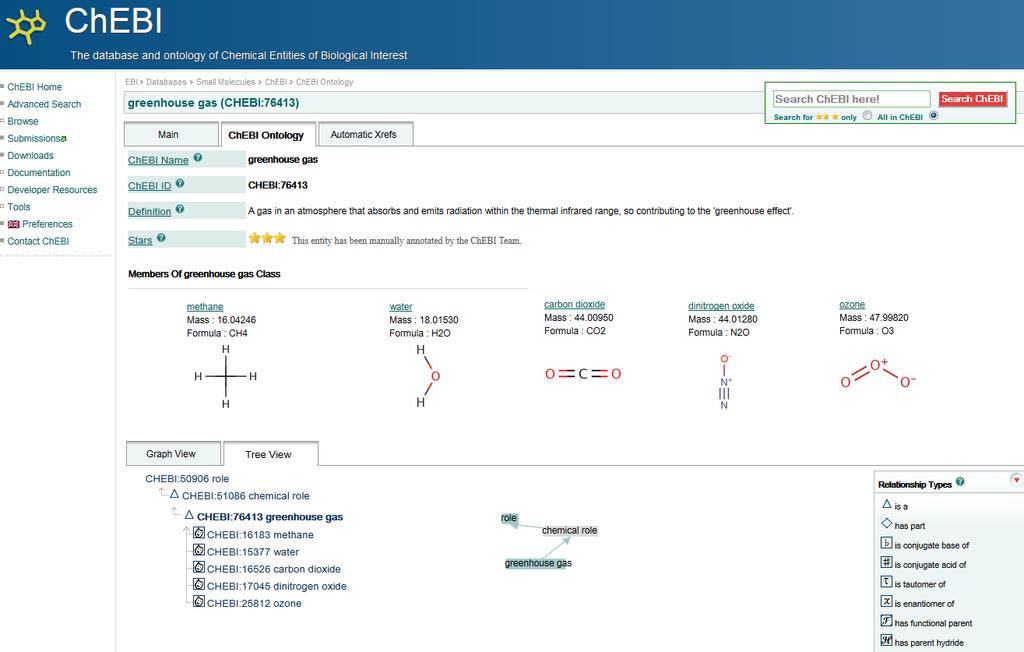Open Contact ChEBI sidebar link
Screen dimensions: 1024x652
(38, 241)
